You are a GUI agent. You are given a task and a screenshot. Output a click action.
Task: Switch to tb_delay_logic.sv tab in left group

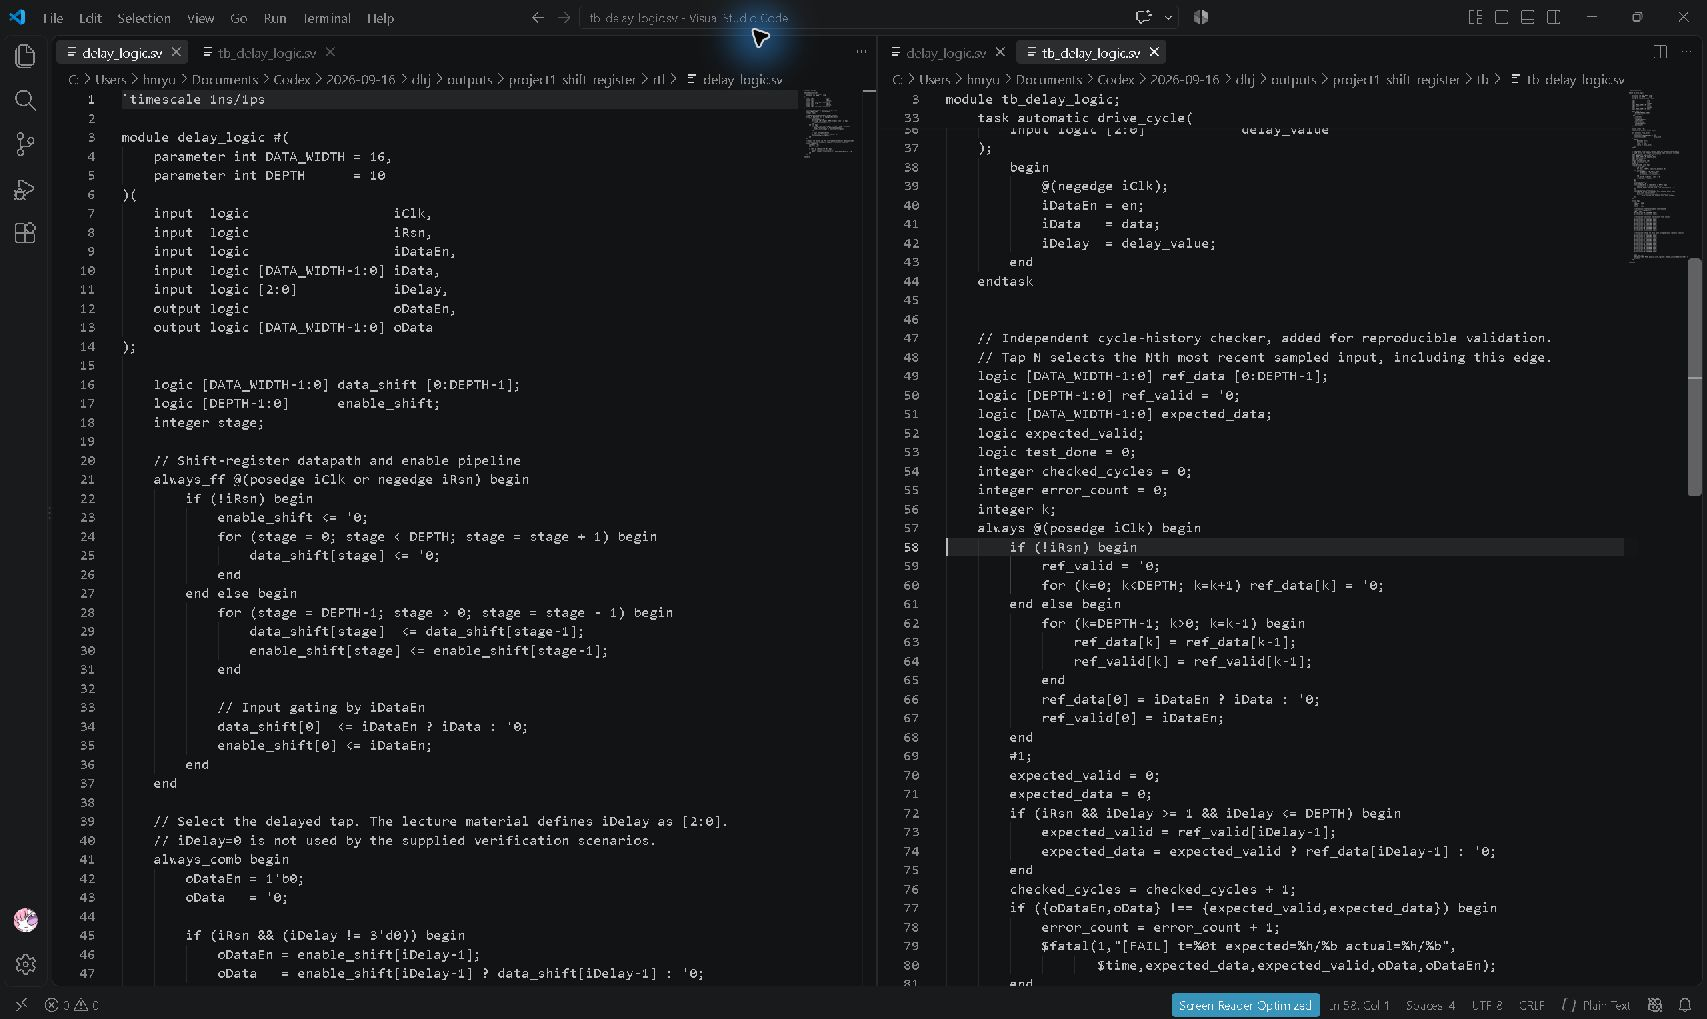pos(267,53)
